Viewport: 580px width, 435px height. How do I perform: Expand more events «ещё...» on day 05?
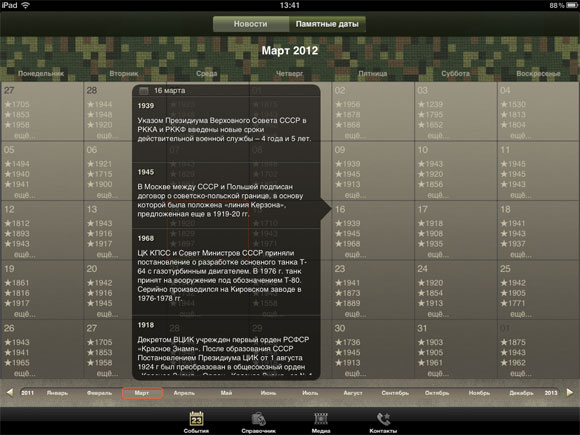point(24,195)
